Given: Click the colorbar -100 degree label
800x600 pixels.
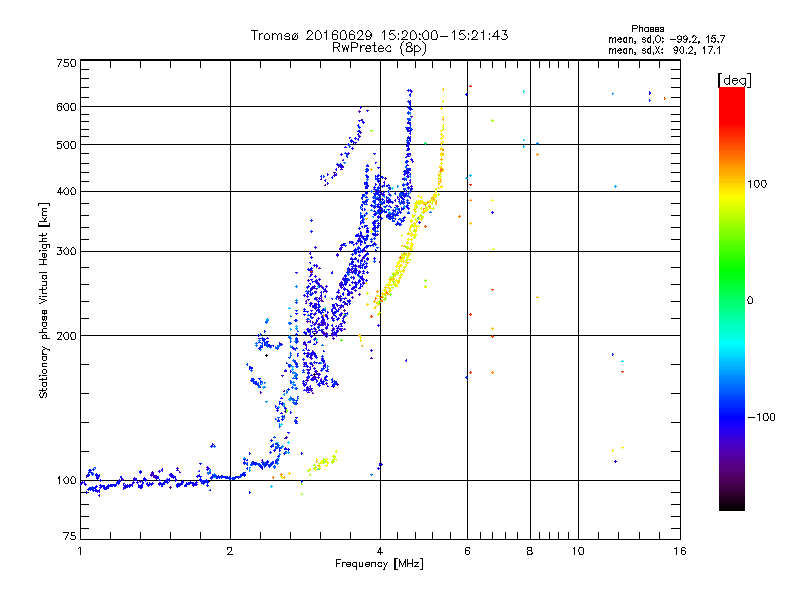Looking at the screenshot, I should click(761, 417).
